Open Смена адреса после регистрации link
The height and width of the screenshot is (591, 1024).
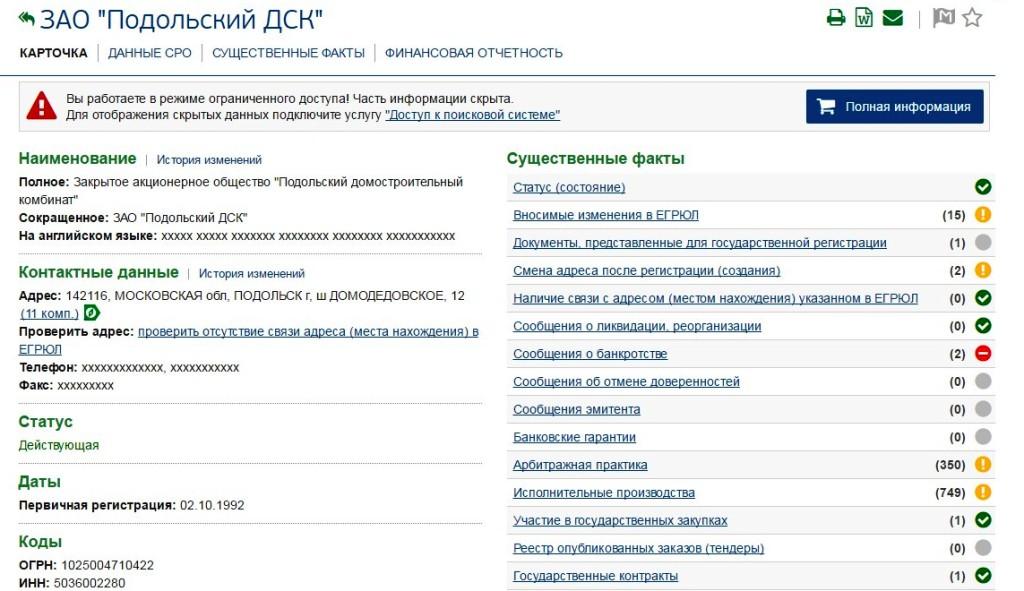647,270
